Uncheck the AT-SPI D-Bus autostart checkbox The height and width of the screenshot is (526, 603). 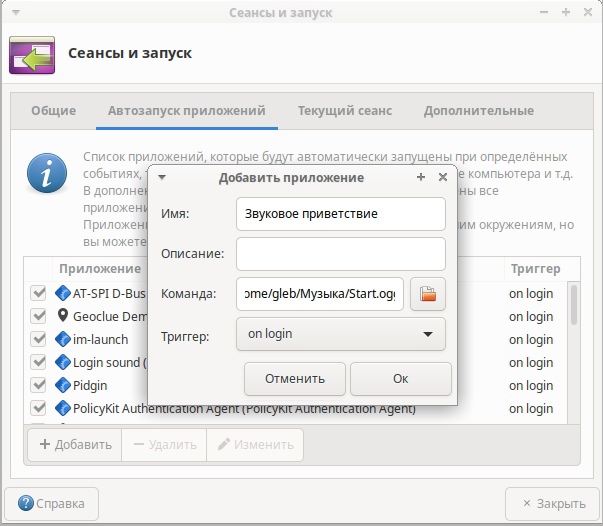click(x=39, y=294)
